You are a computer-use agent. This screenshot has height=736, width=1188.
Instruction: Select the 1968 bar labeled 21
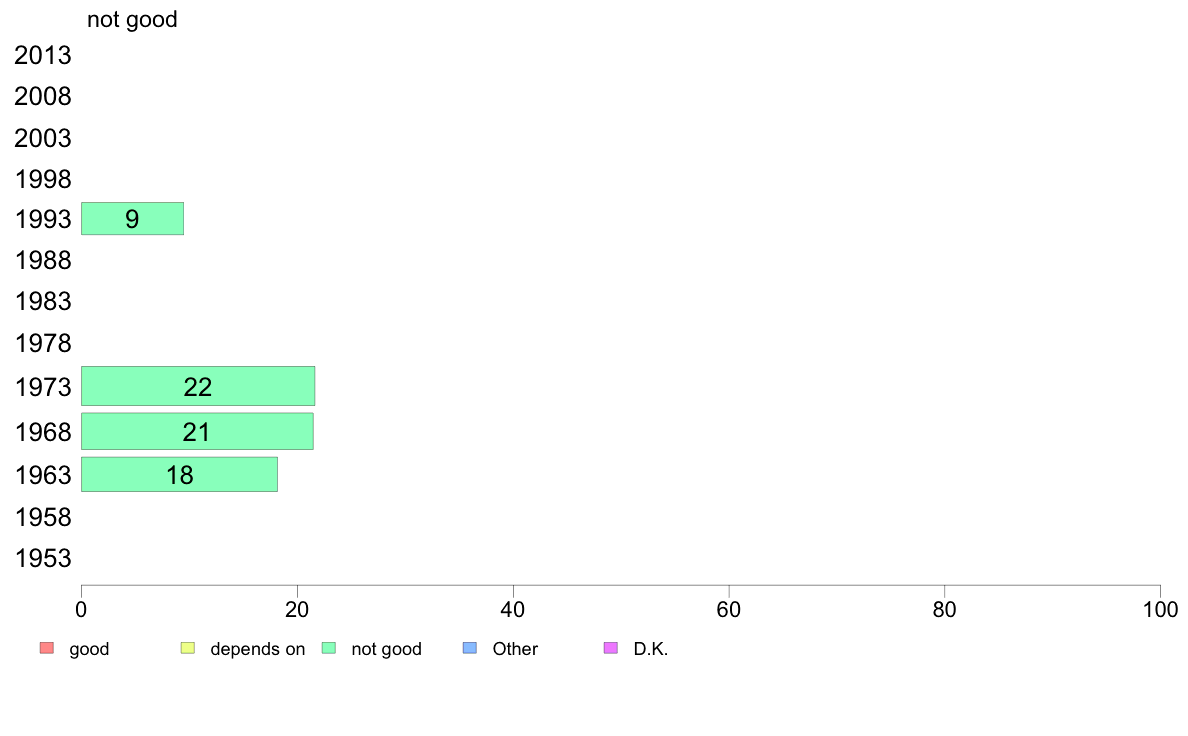point(197,431)
